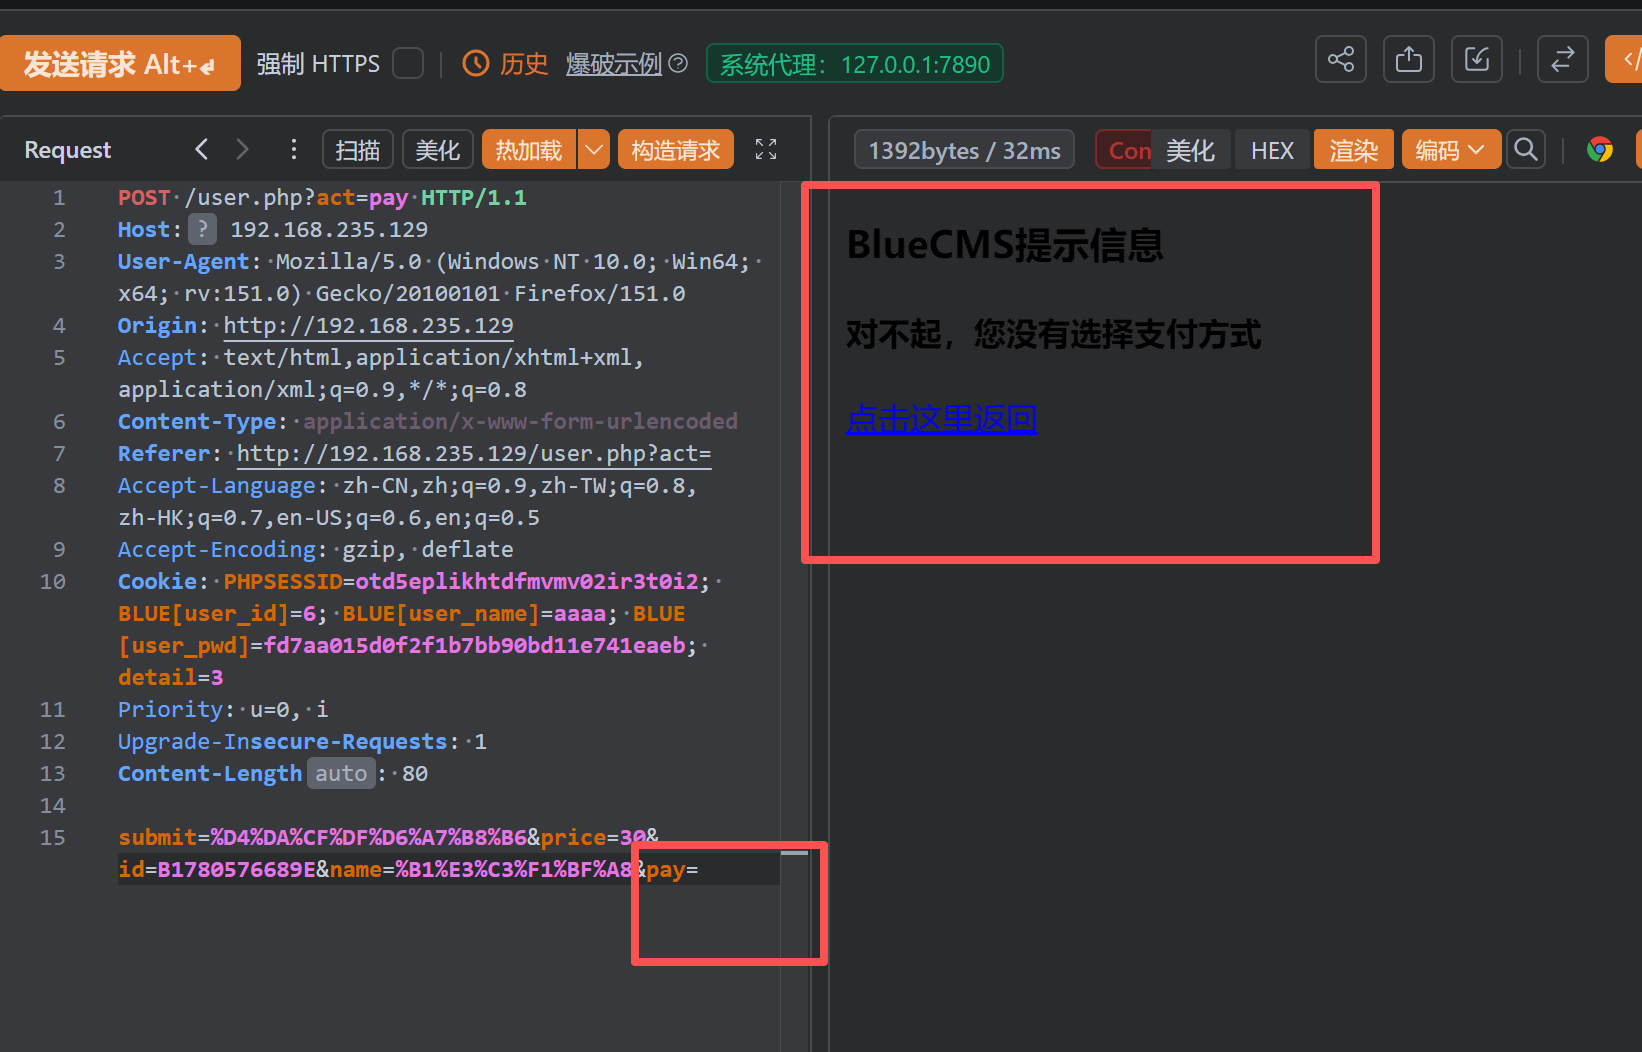The width and height of the screenshot is (1642, 1052).
Task: Switch response view to 美化 tab
Action: (1190, 150)
